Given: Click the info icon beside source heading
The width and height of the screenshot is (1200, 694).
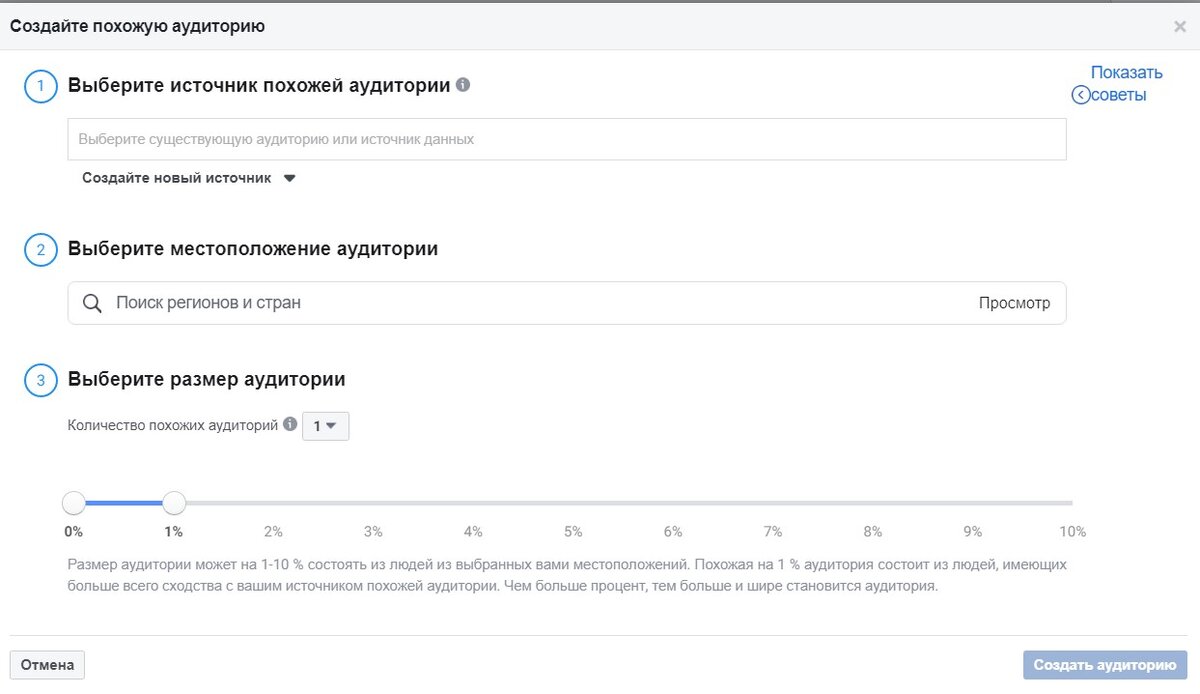Looking at the screenshot, I should coord(463,85).
